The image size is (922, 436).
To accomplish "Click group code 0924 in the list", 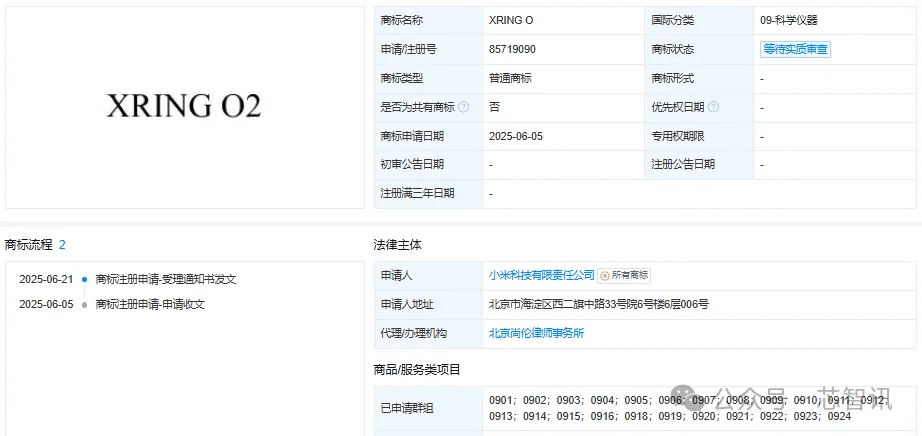I will (x=839, y=417).
